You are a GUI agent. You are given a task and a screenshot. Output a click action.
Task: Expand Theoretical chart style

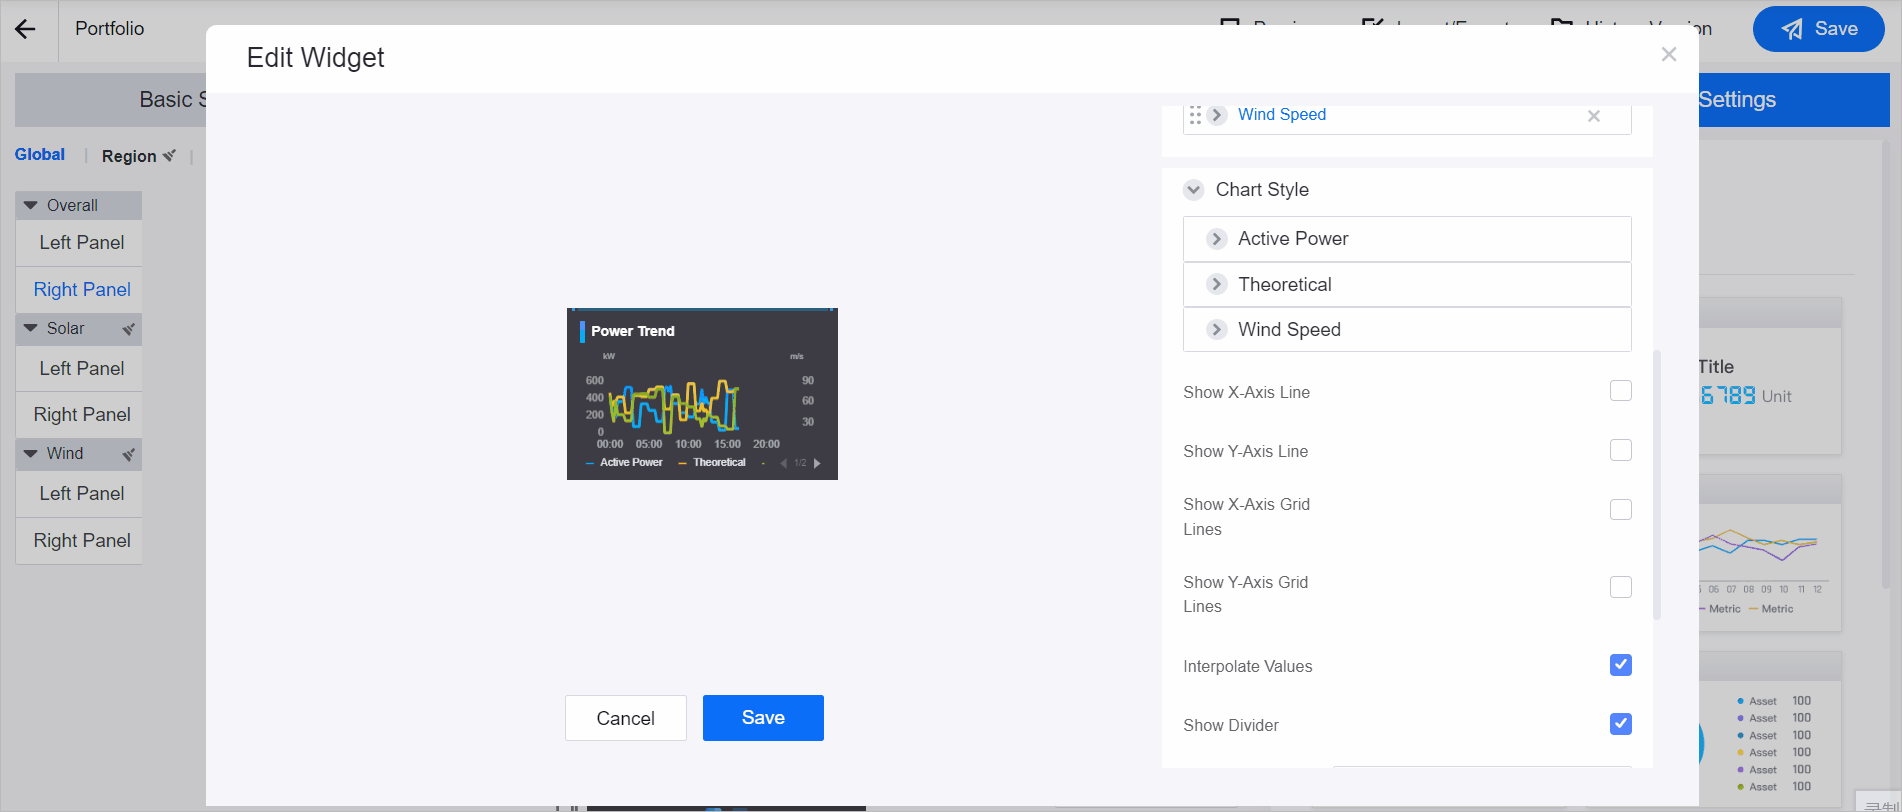pos(1216,284)
